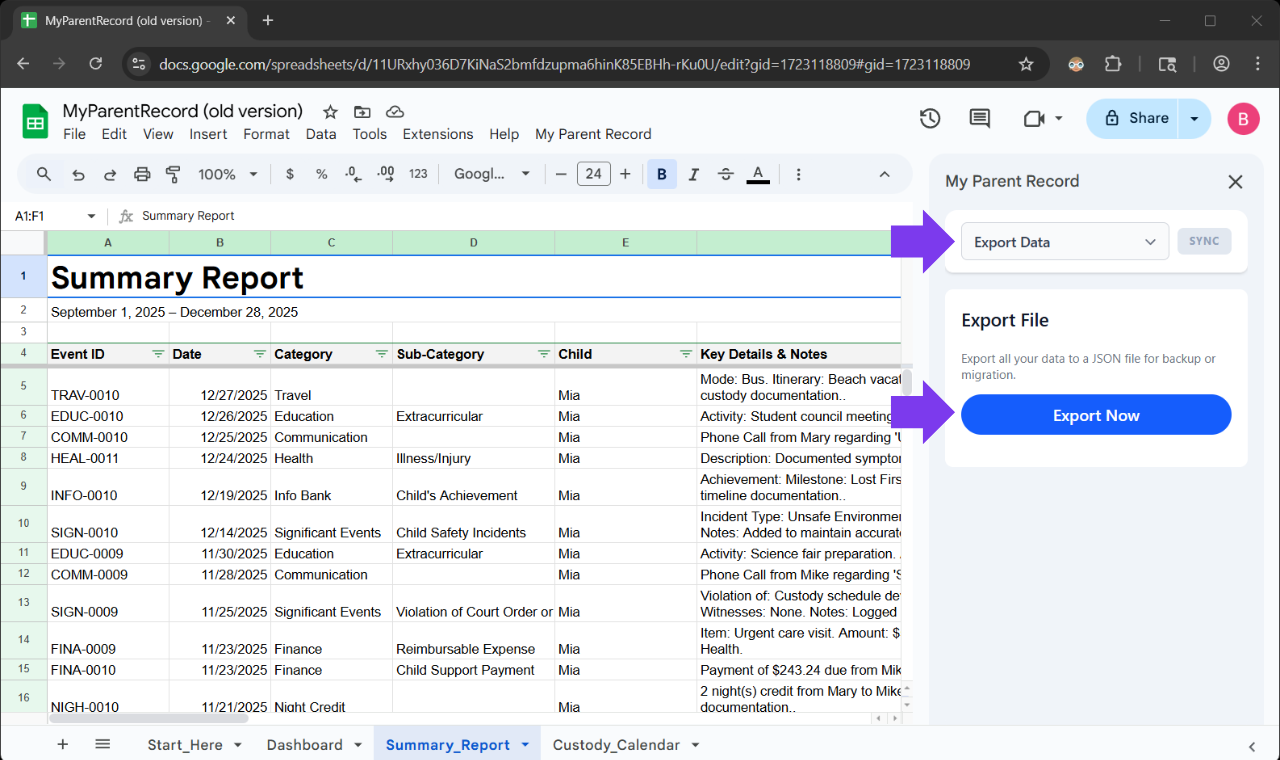Open the Sub-Category column filter

(x=544, y=354)
